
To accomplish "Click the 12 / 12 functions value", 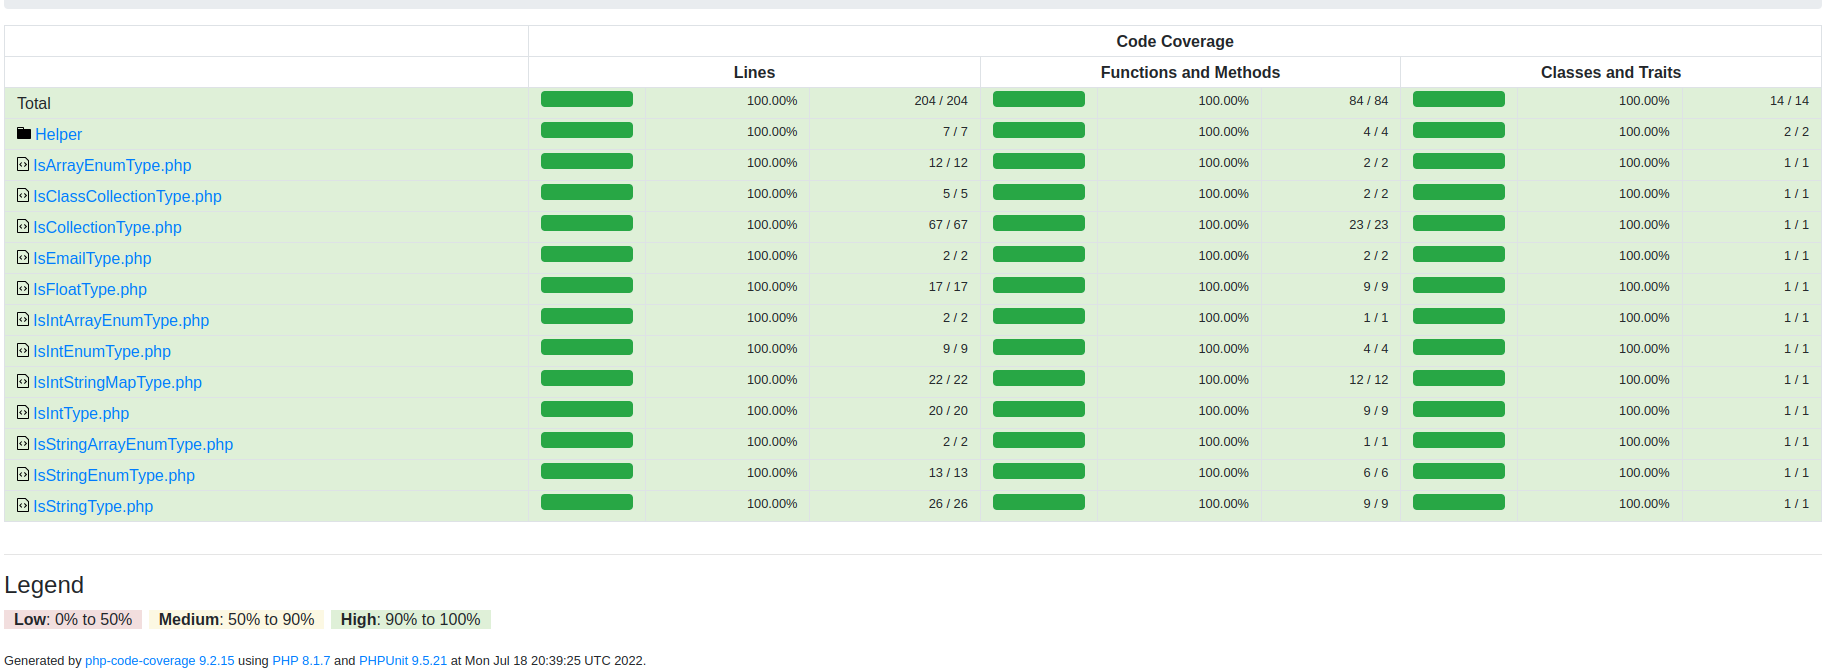I will tap(1368, 380).
